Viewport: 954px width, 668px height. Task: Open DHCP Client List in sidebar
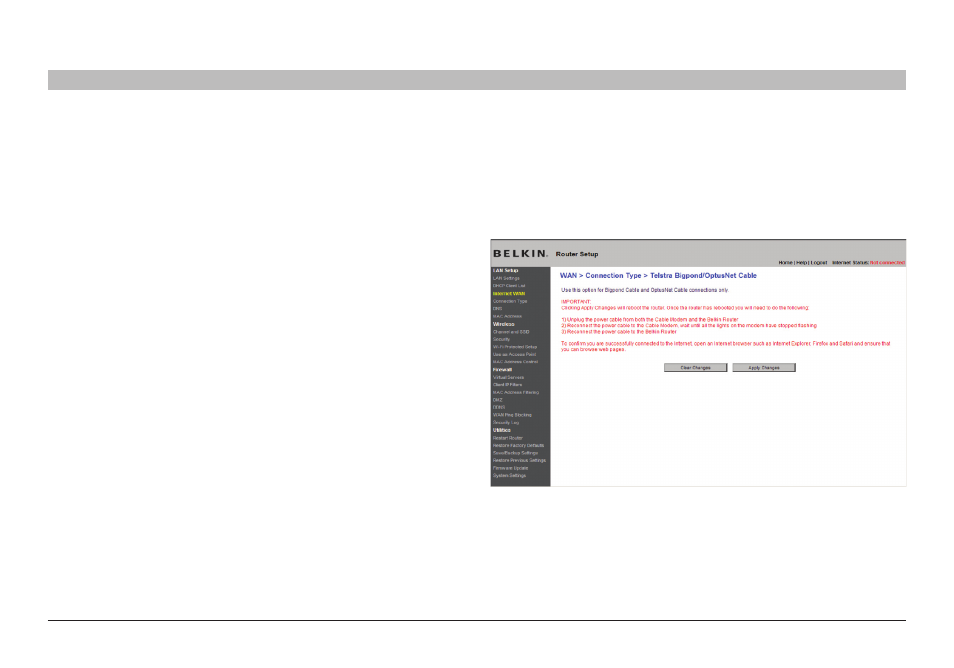click(509, 286)
